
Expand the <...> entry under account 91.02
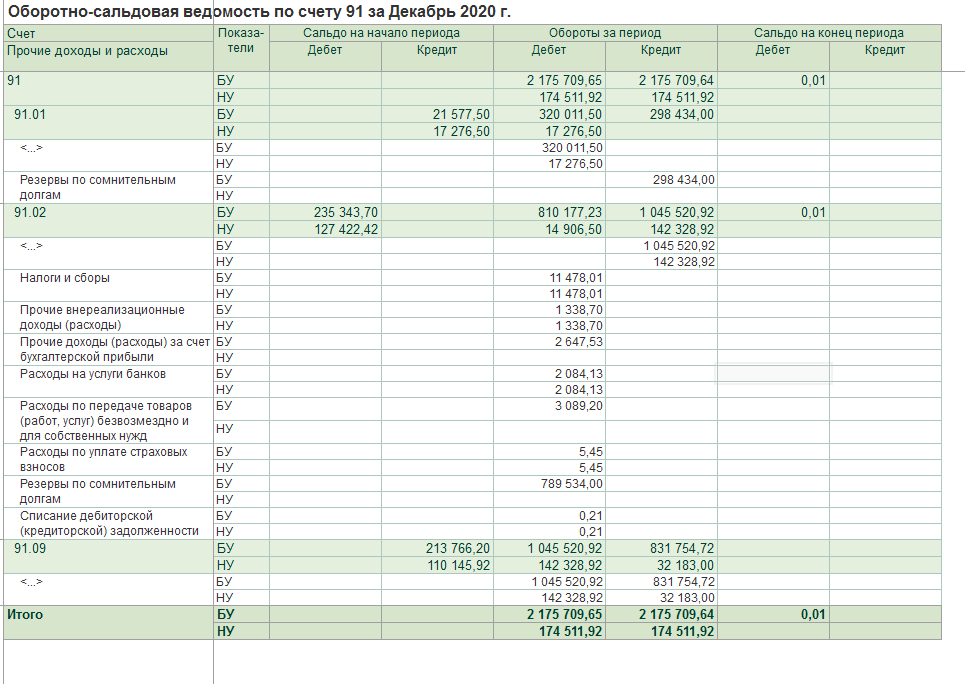coord(32,246)
